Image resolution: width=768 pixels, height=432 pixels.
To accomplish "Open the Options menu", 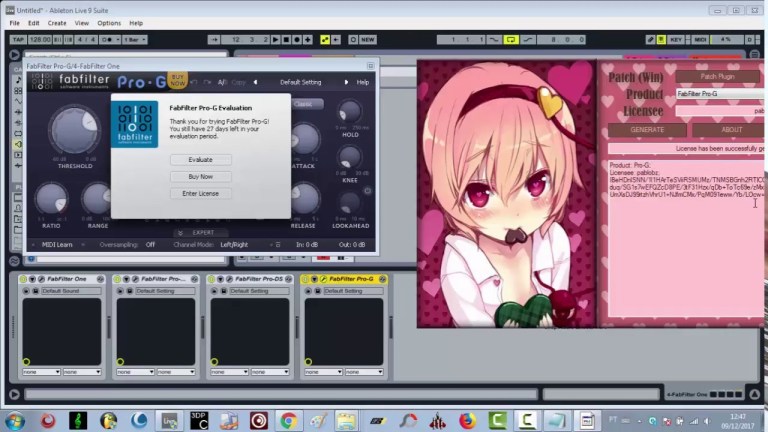I will click(109, 23).
